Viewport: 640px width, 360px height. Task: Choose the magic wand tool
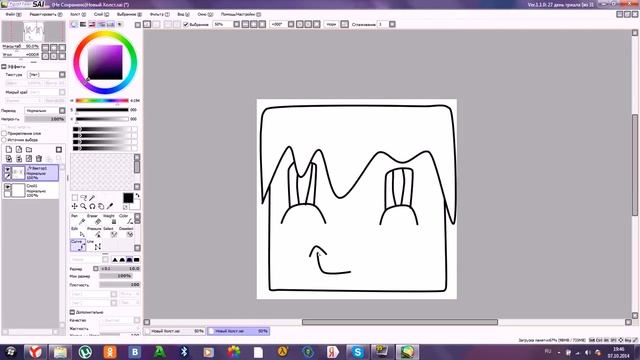(92, 198)
